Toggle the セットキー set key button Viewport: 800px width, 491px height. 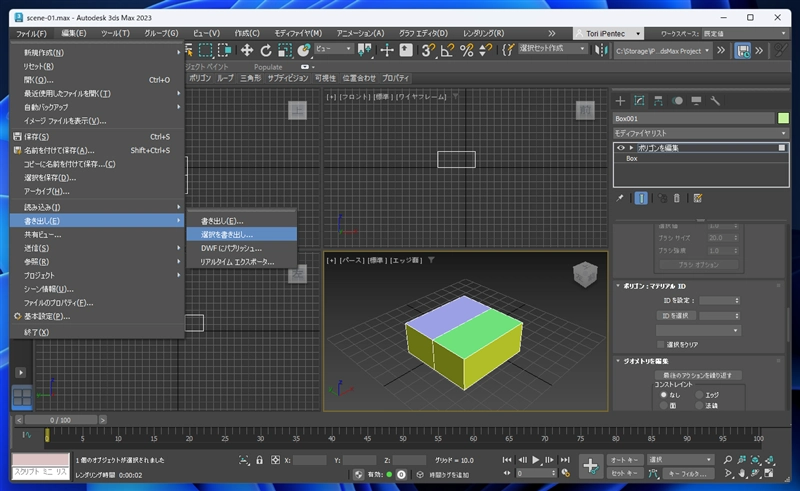[624, 473]
